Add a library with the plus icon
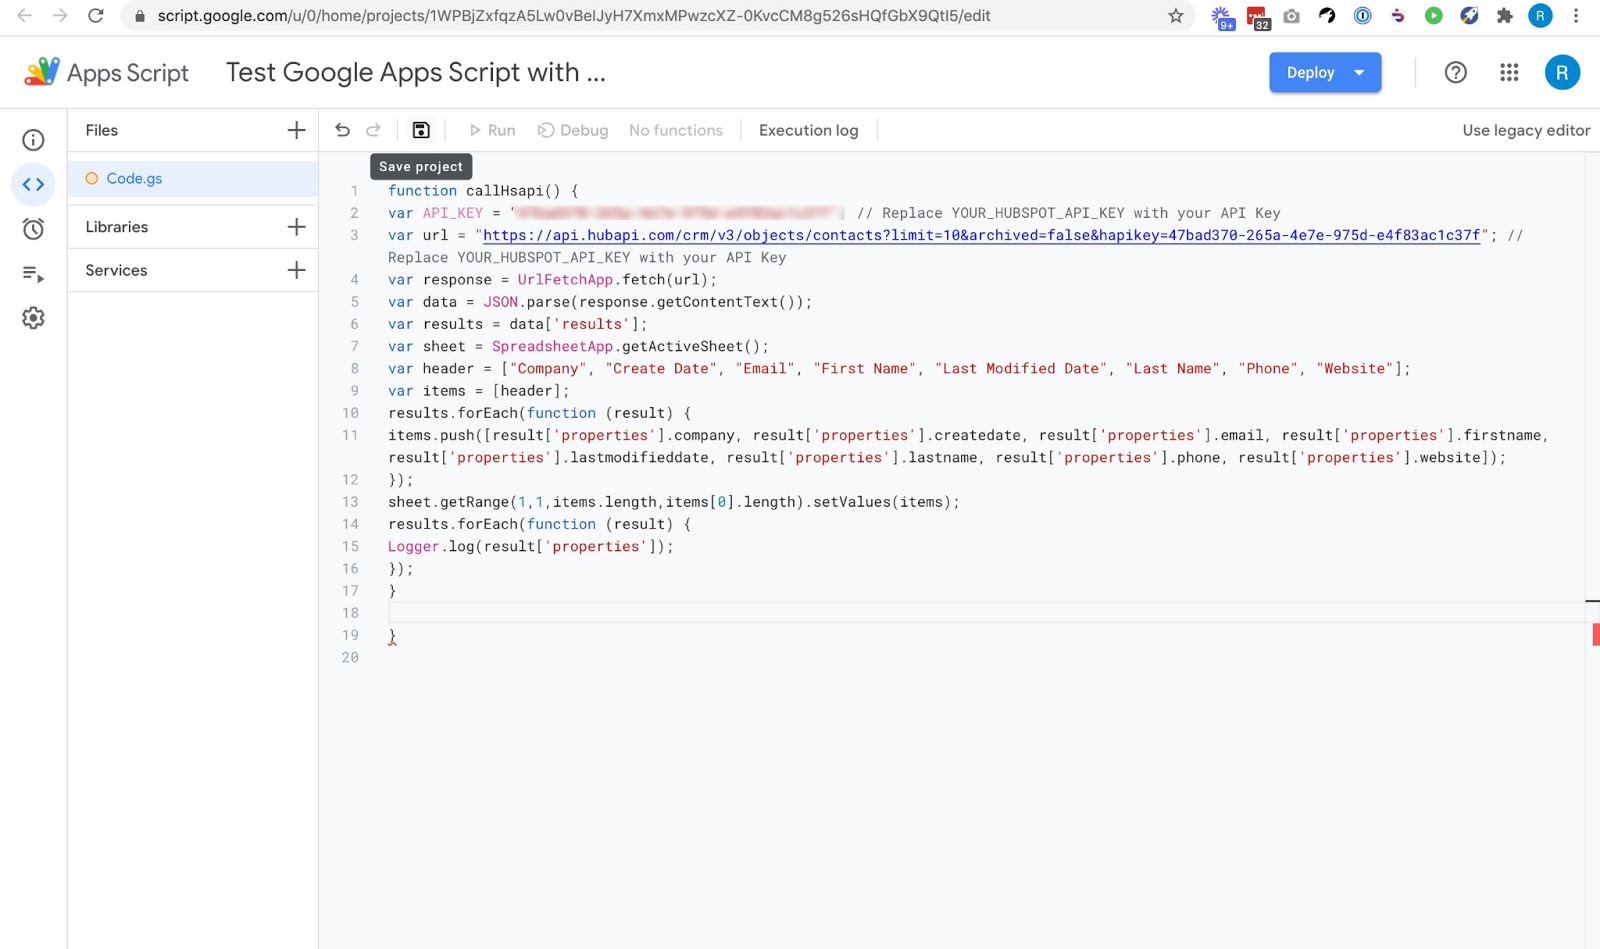1600x949 pixels. pos(296,227)
